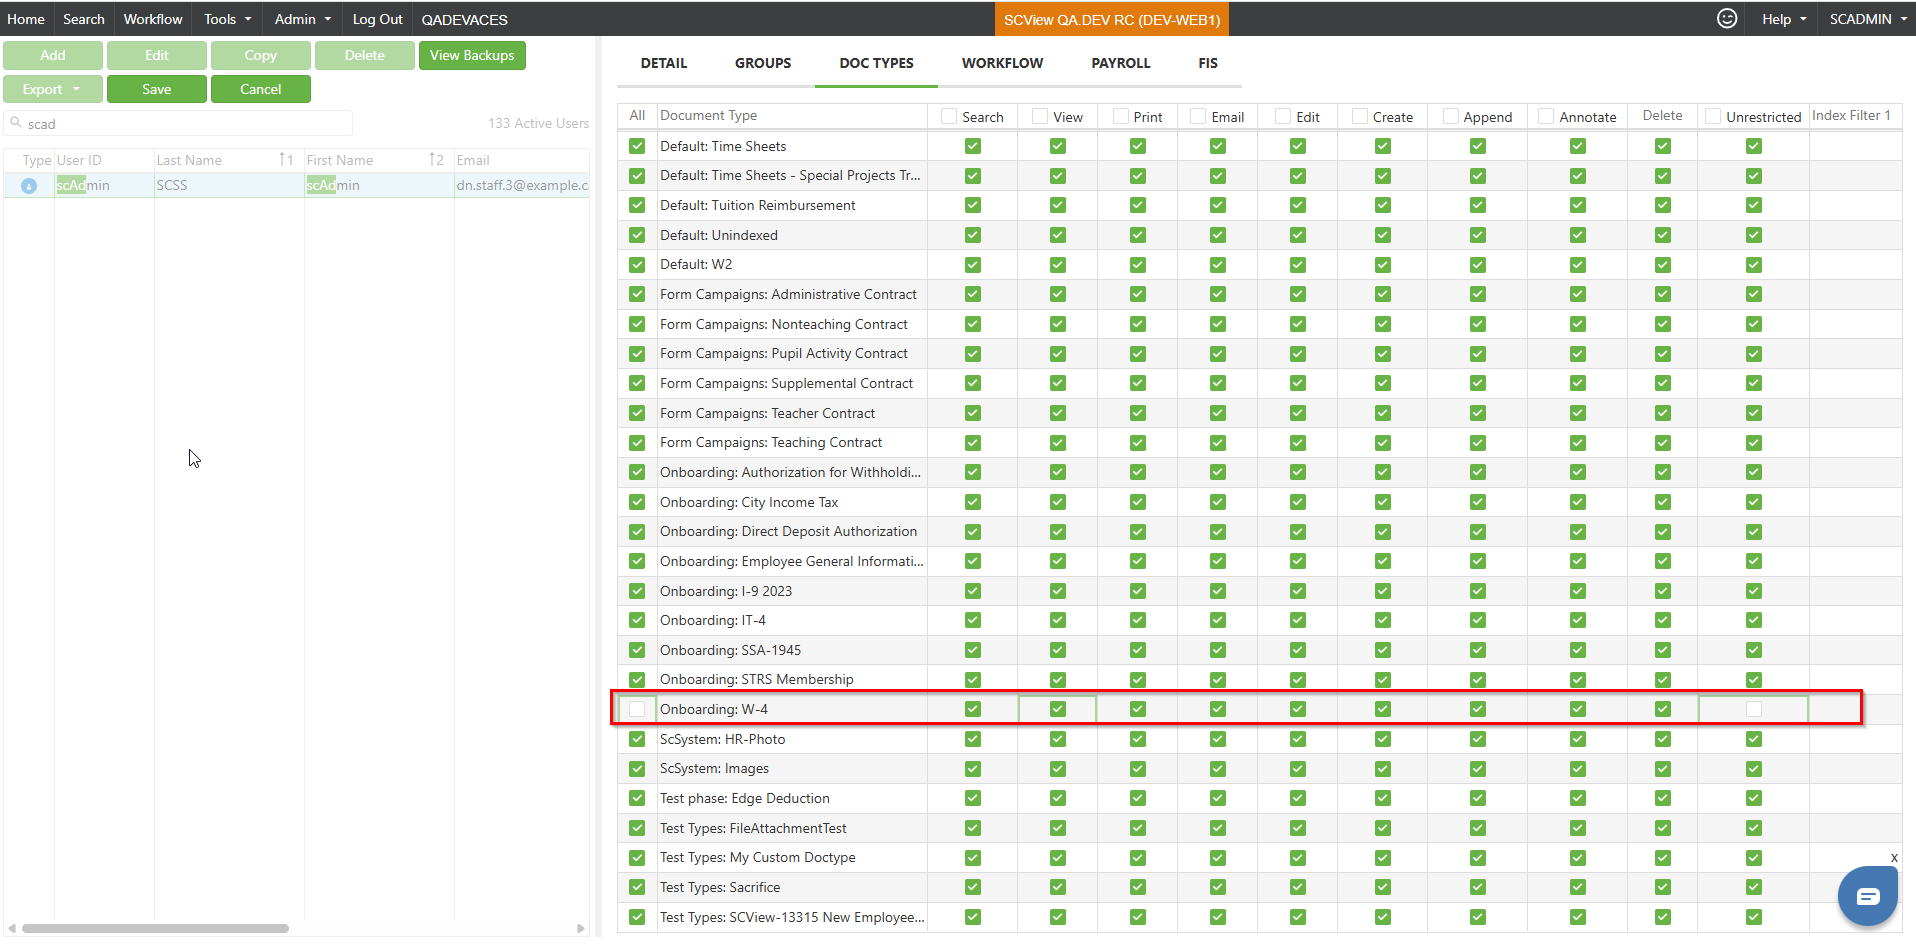Click the horizontal scrollbar under user list

coord(155,928)
